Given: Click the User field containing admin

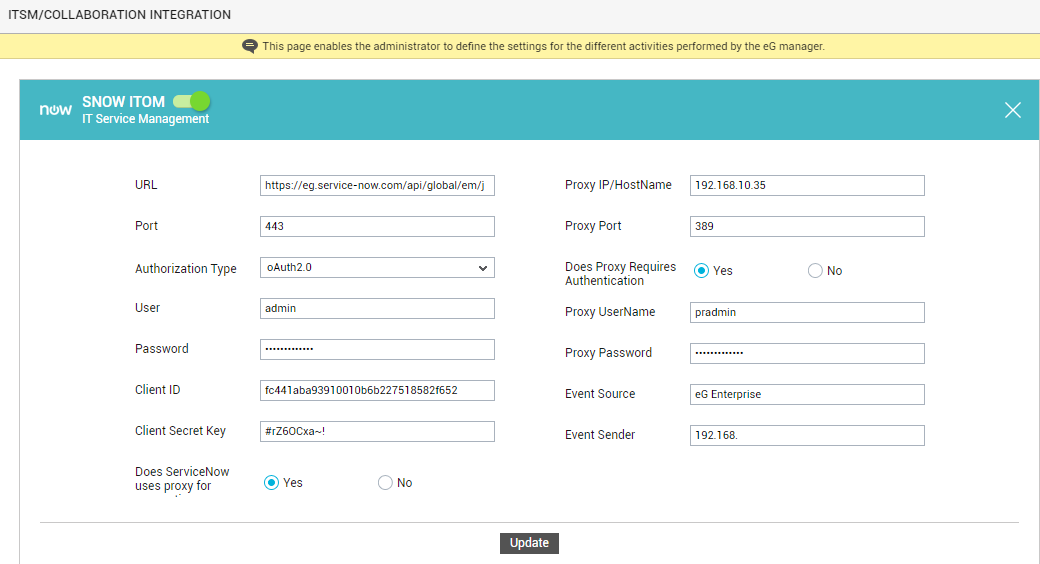Looking at the screenshot, I should coord(377,309).
